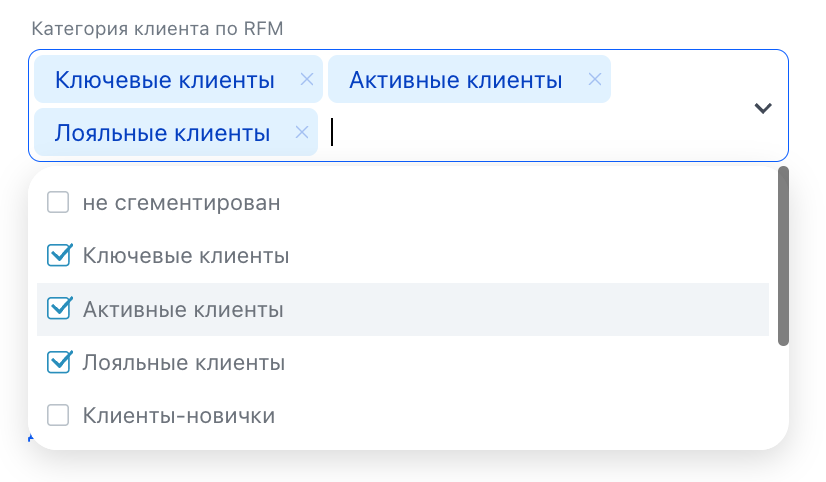Uncheck the Активные клиенты checkbox in list
The height and width of the screenshot is (482, 826).
click(59, 309)
